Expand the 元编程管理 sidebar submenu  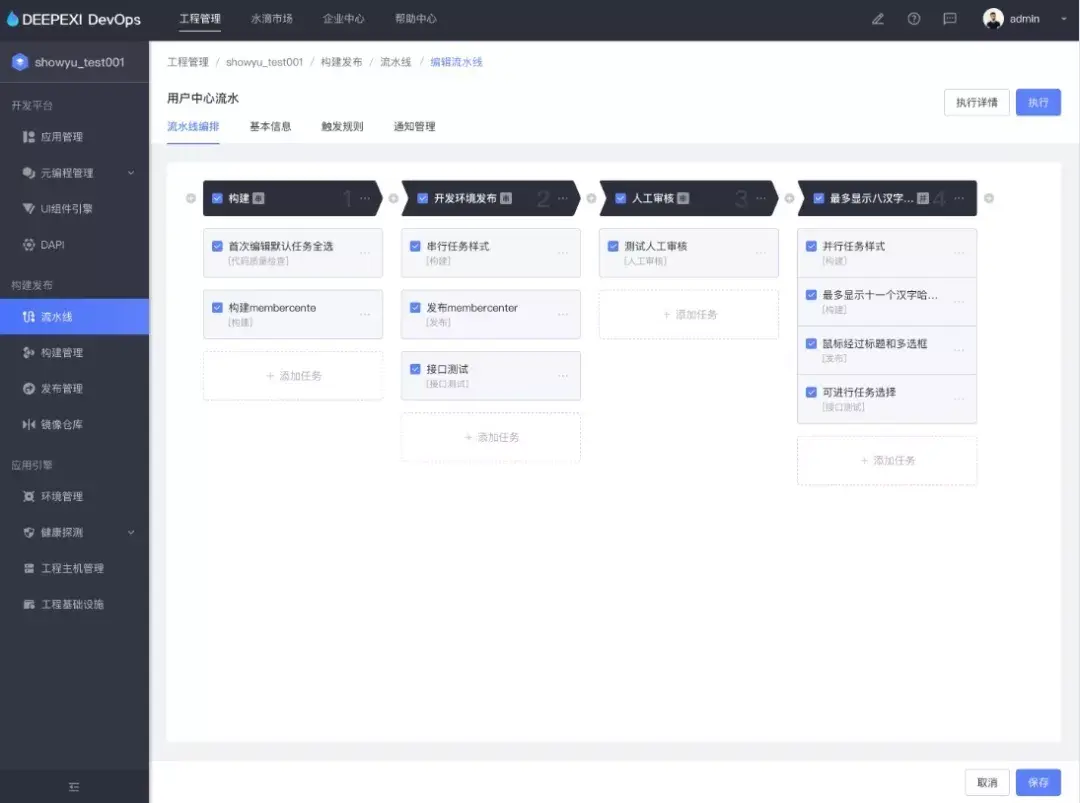(131, 173)
